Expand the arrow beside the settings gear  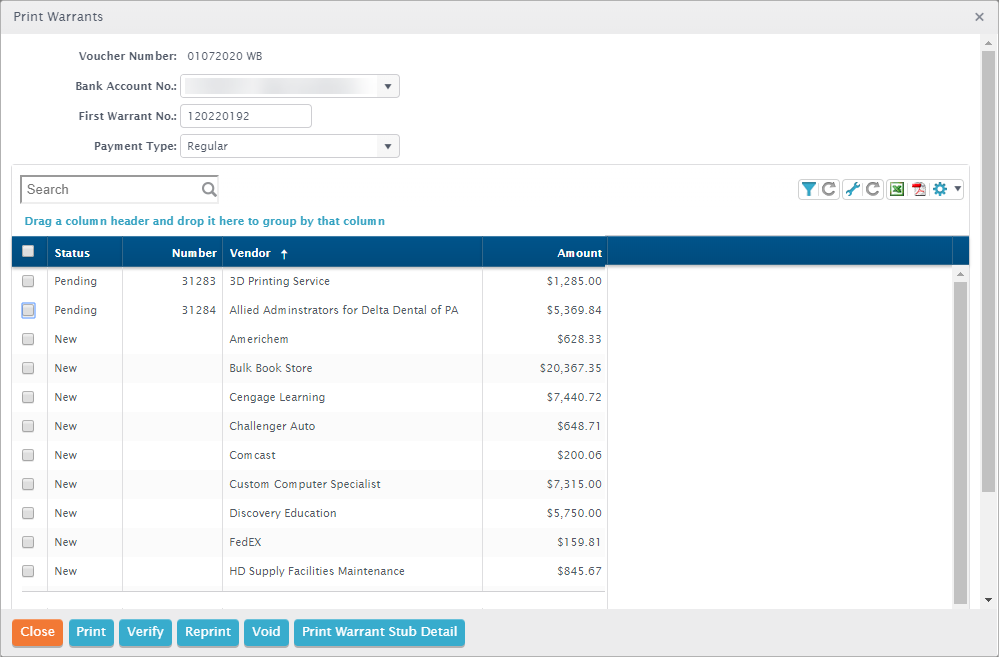click(x=957, y=189)
